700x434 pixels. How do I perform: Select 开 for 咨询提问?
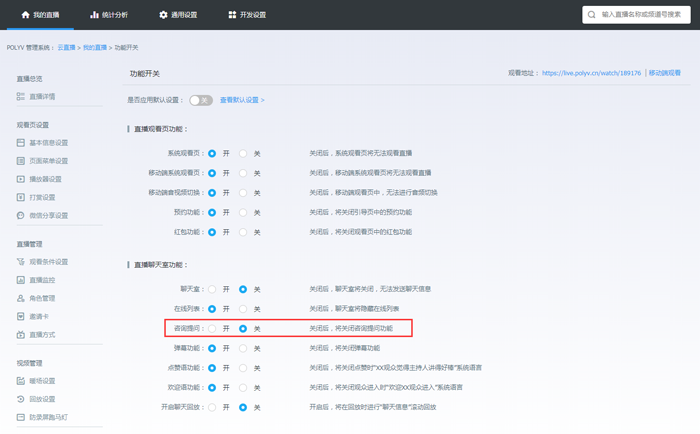(212, 328)
